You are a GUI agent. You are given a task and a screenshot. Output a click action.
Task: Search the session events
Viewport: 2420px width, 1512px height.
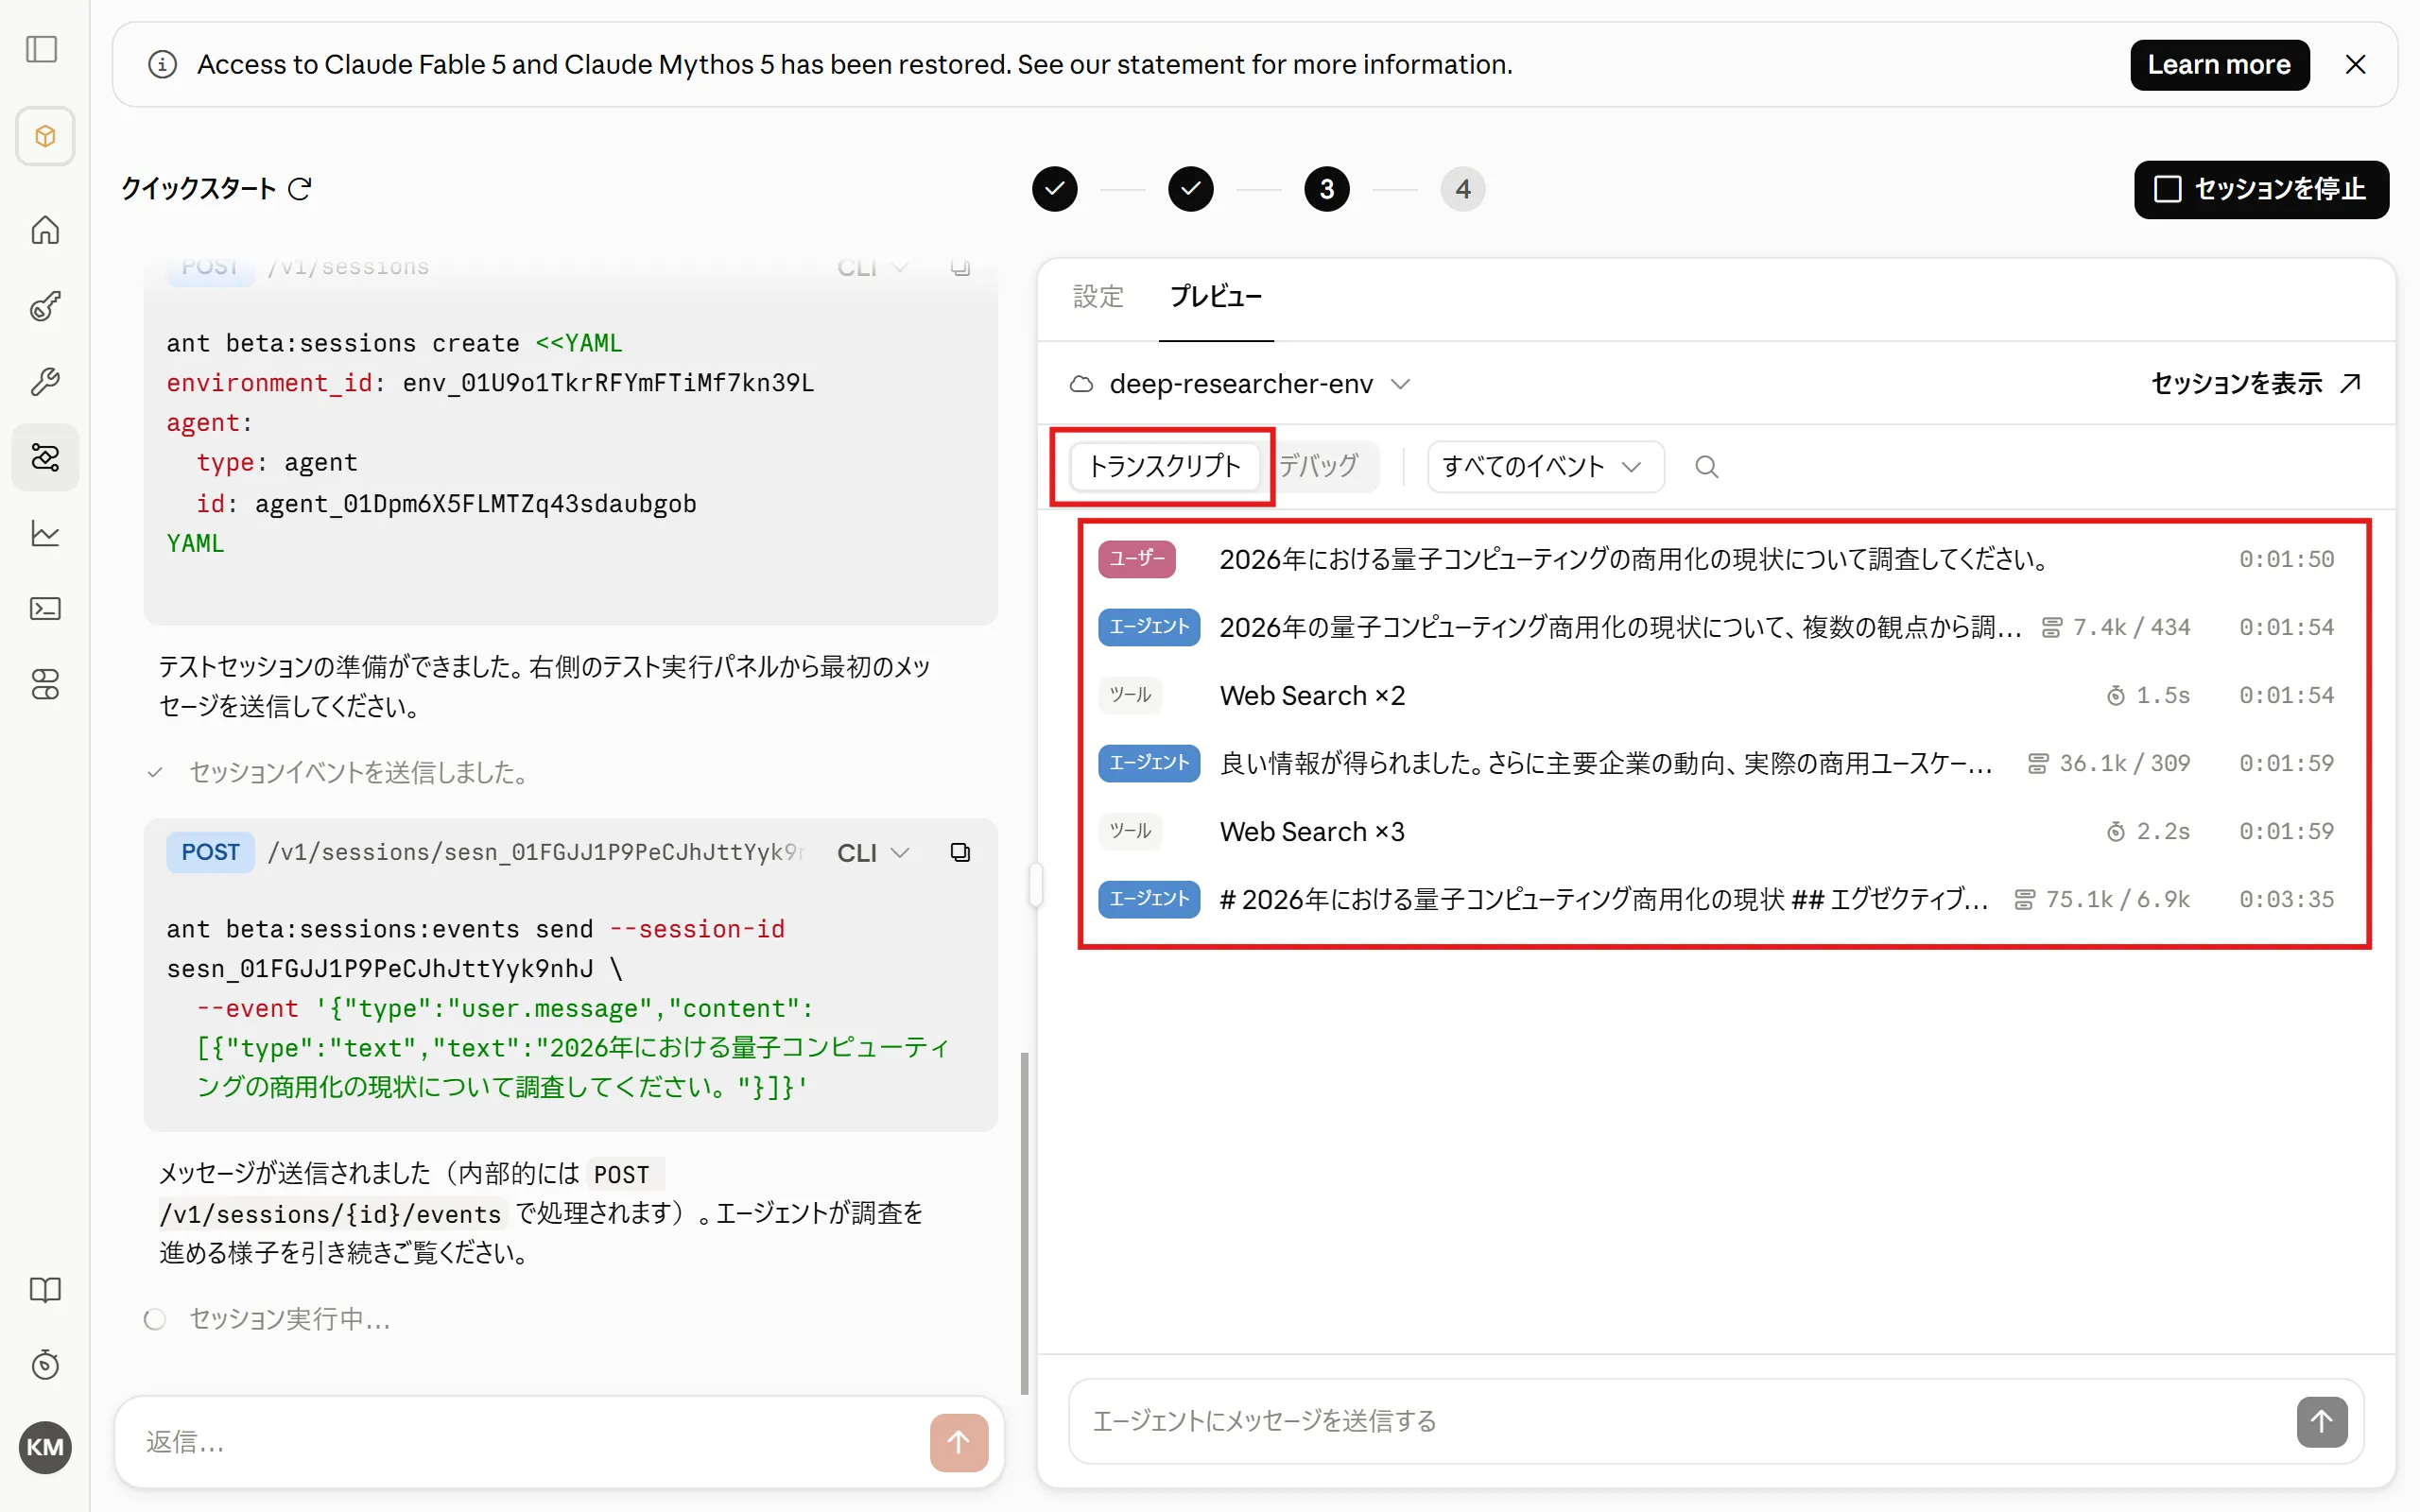click(1707, 467)
